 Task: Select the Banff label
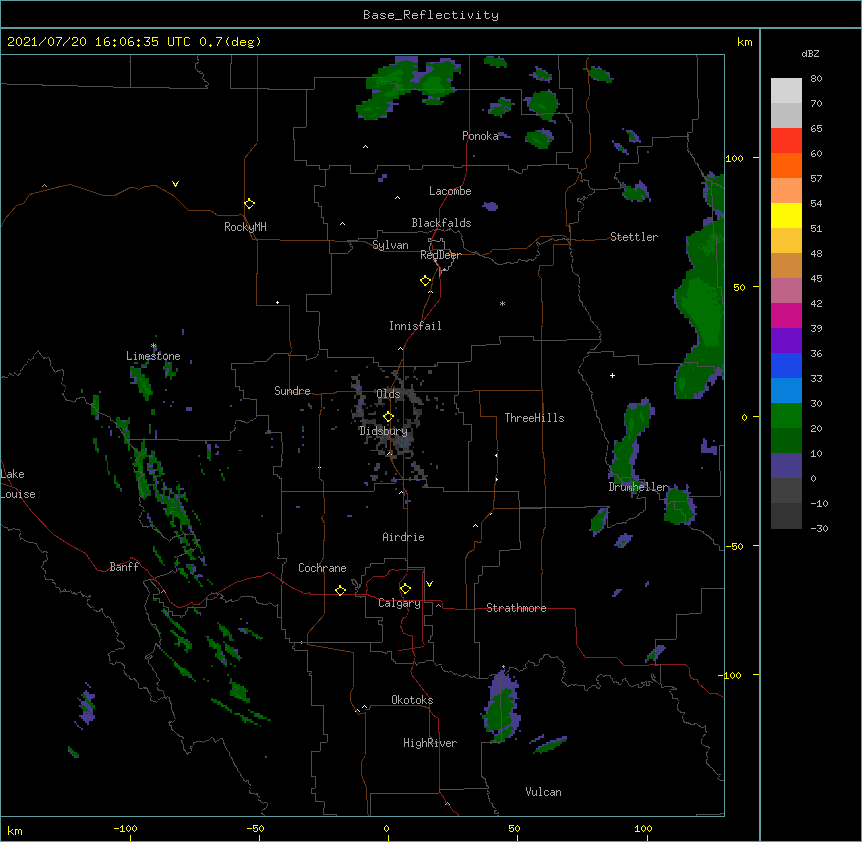click(x=124, y=567)
